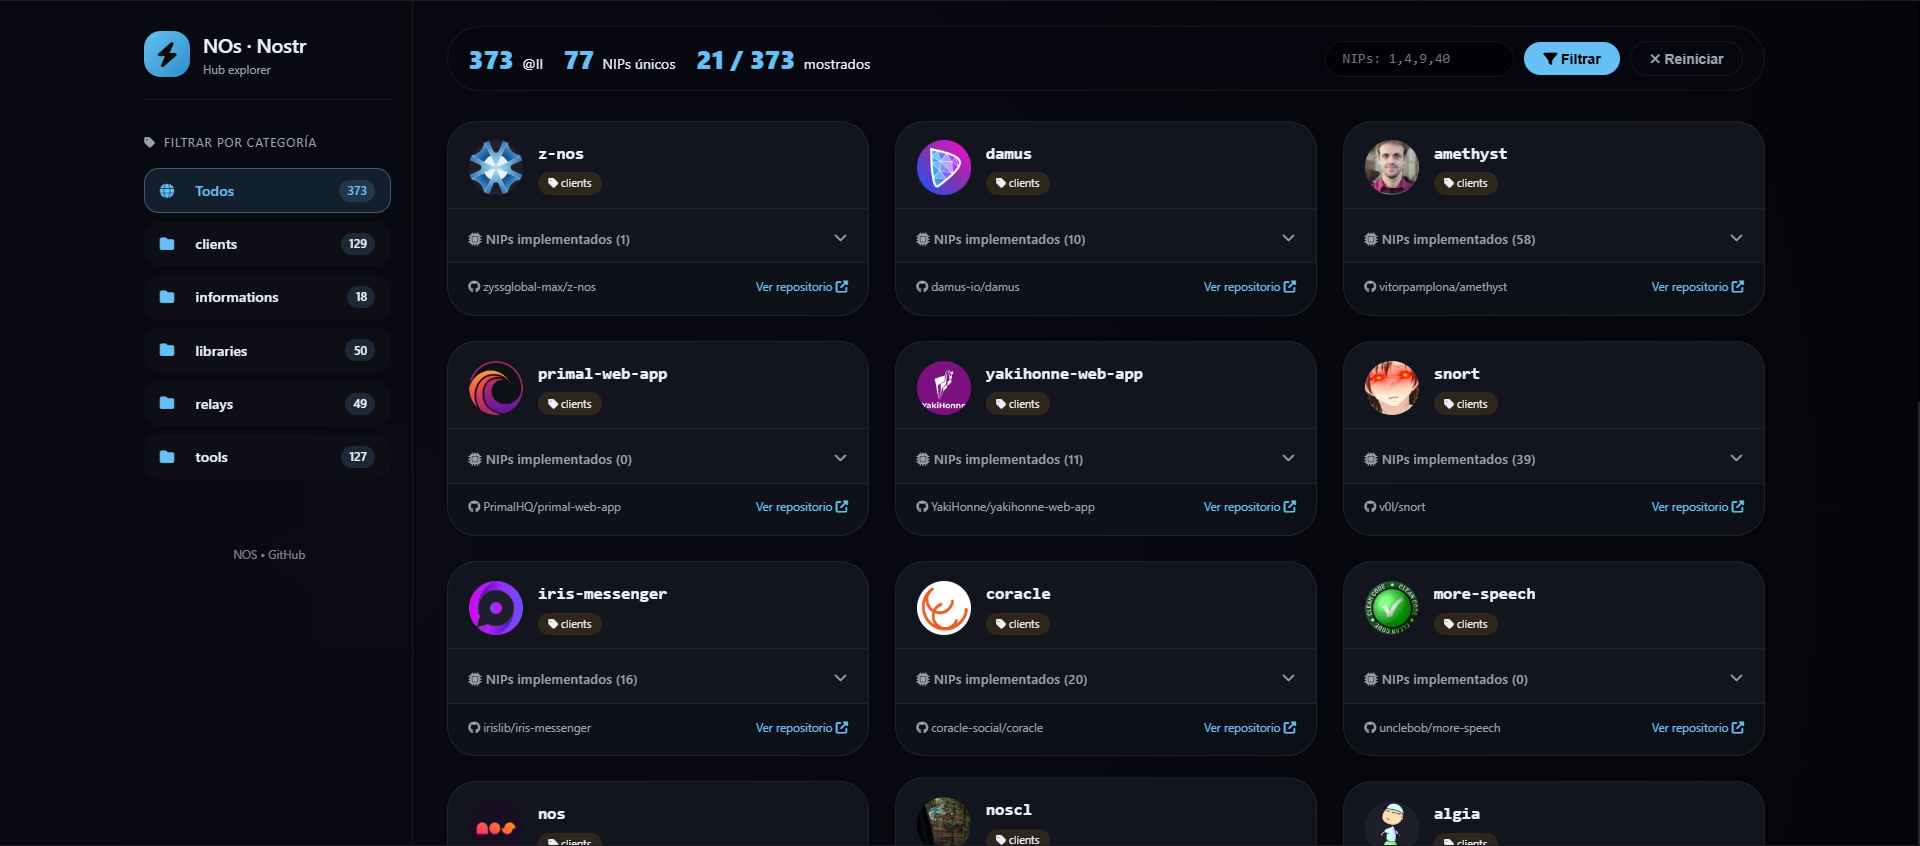The width and height of the screenshot is (1920, 846).
Task: Choose the libraries category in sidebar
Action: [x=267, y=351]
